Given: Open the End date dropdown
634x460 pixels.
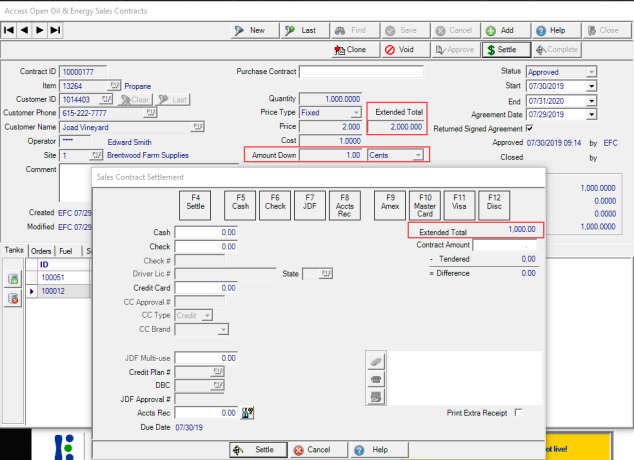Looking at the screenshot, I should coord(591,100).
